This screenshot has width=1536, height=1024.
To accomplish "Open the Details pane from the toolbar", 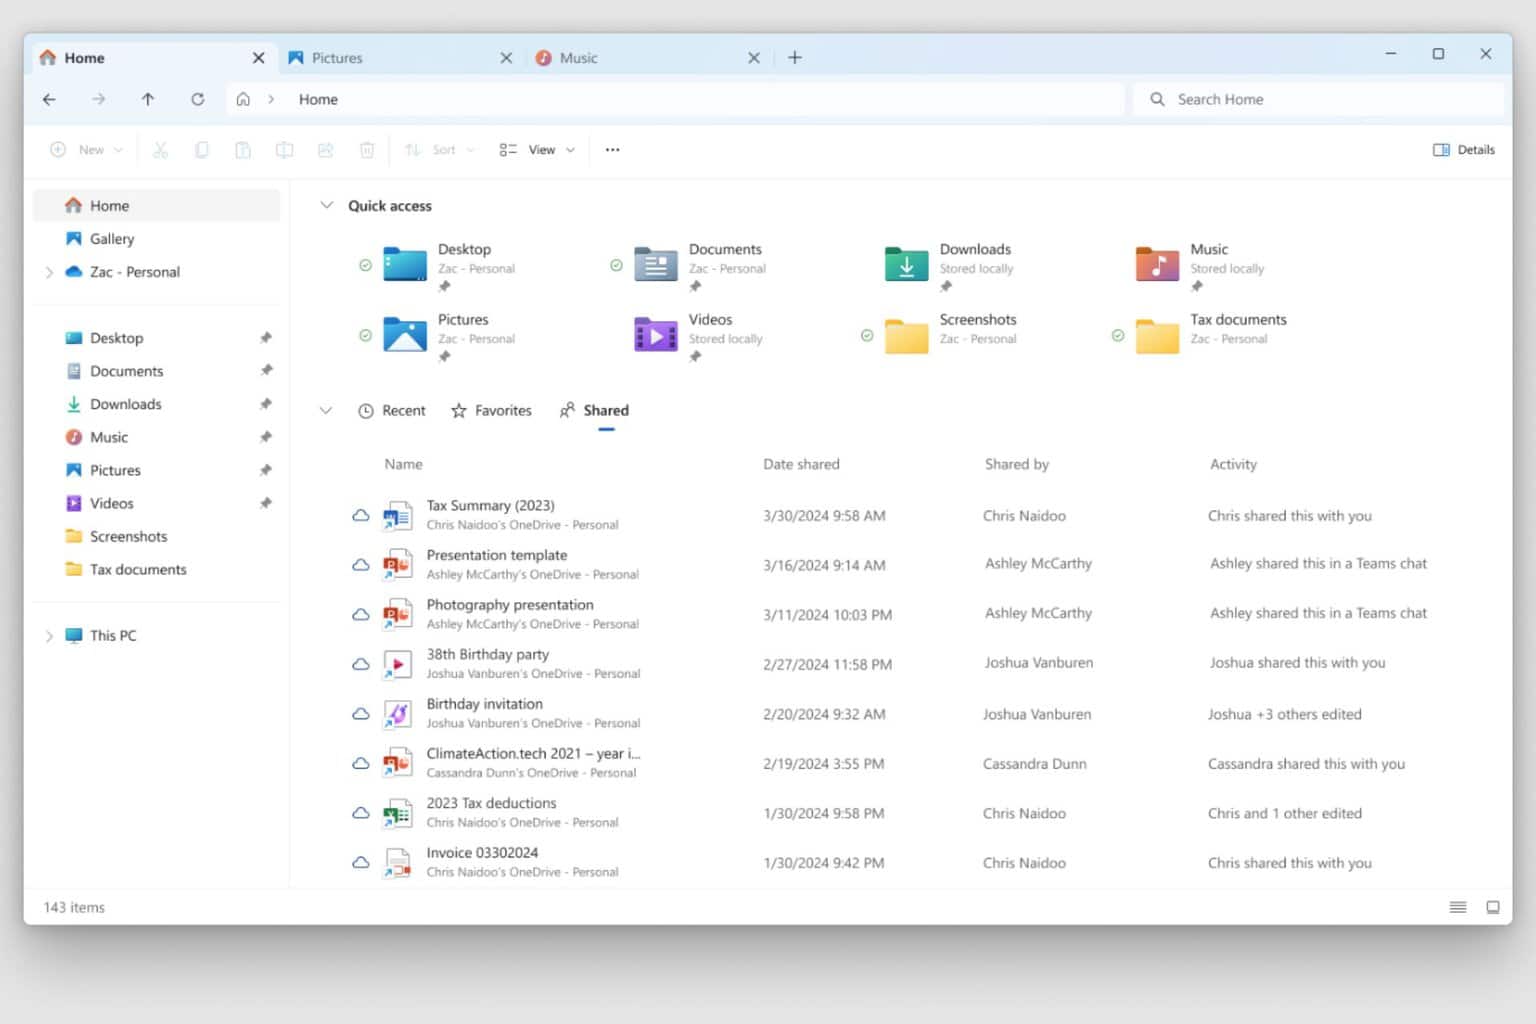I will [x=1463, y=149].
